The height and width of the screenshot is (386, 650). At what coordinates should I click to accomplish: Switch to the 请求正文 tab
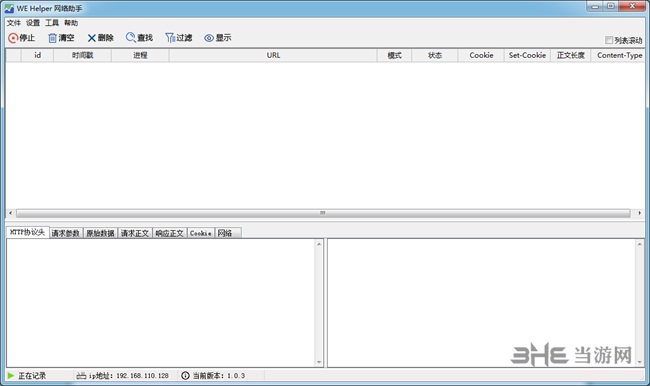tap(135, 233)
